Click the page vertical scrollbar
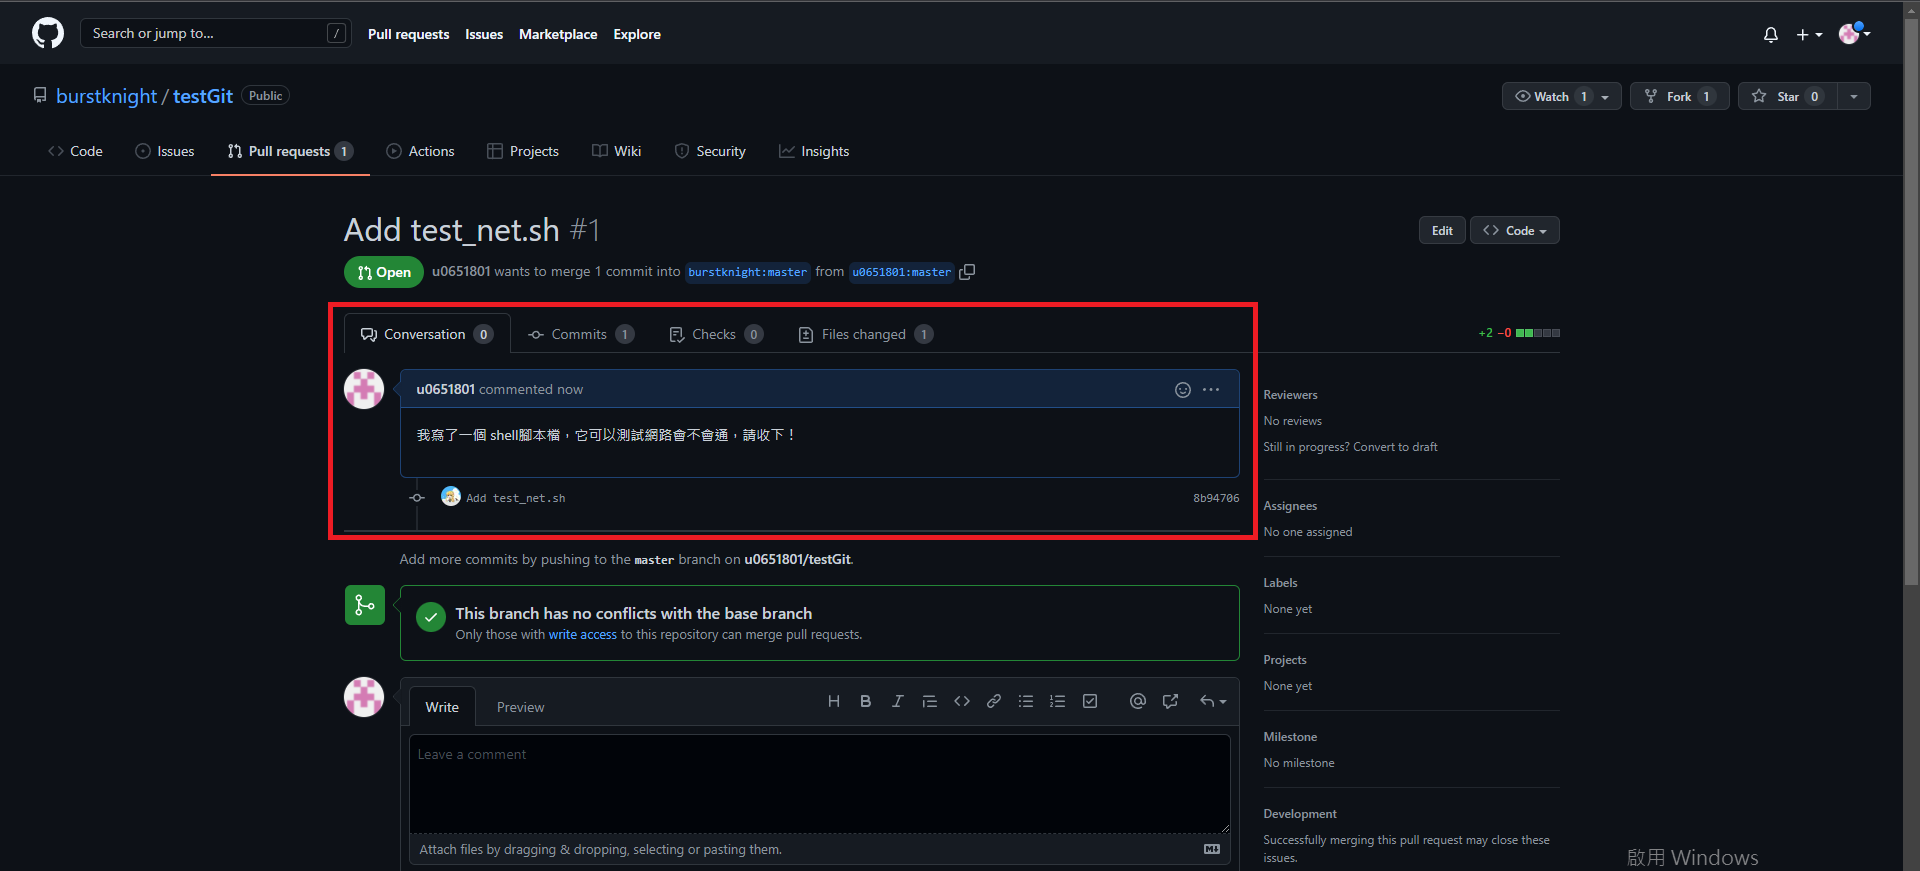The image size is (1920, 871). (1911, 300)
